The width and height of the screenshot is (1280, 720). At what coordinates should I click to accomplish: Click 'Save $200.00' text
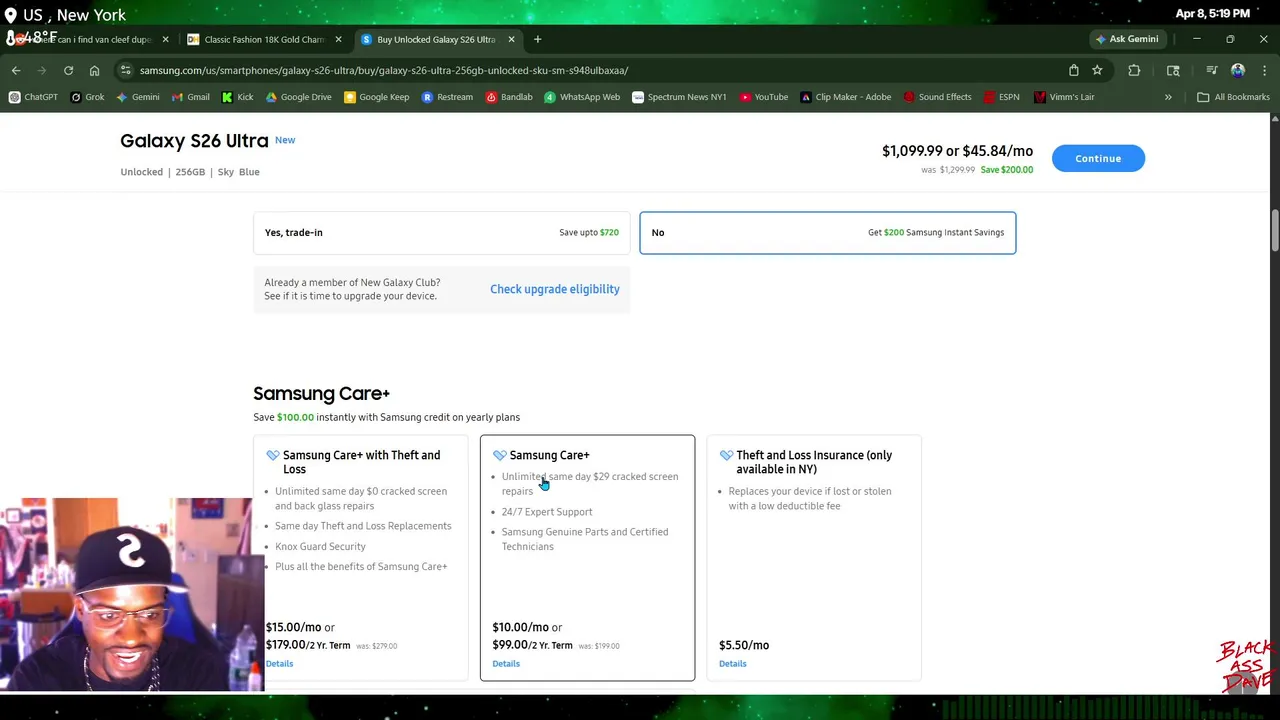pyautogui.click(x=1007, y=170)
